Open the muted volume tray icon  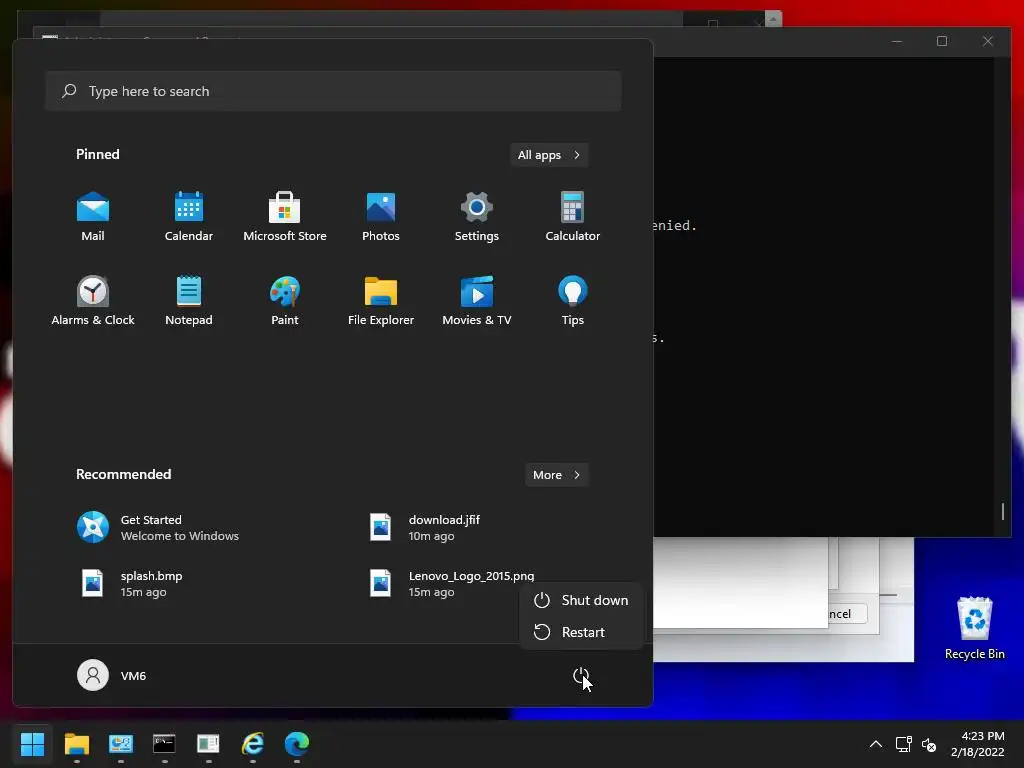click(x=929, y=744)
